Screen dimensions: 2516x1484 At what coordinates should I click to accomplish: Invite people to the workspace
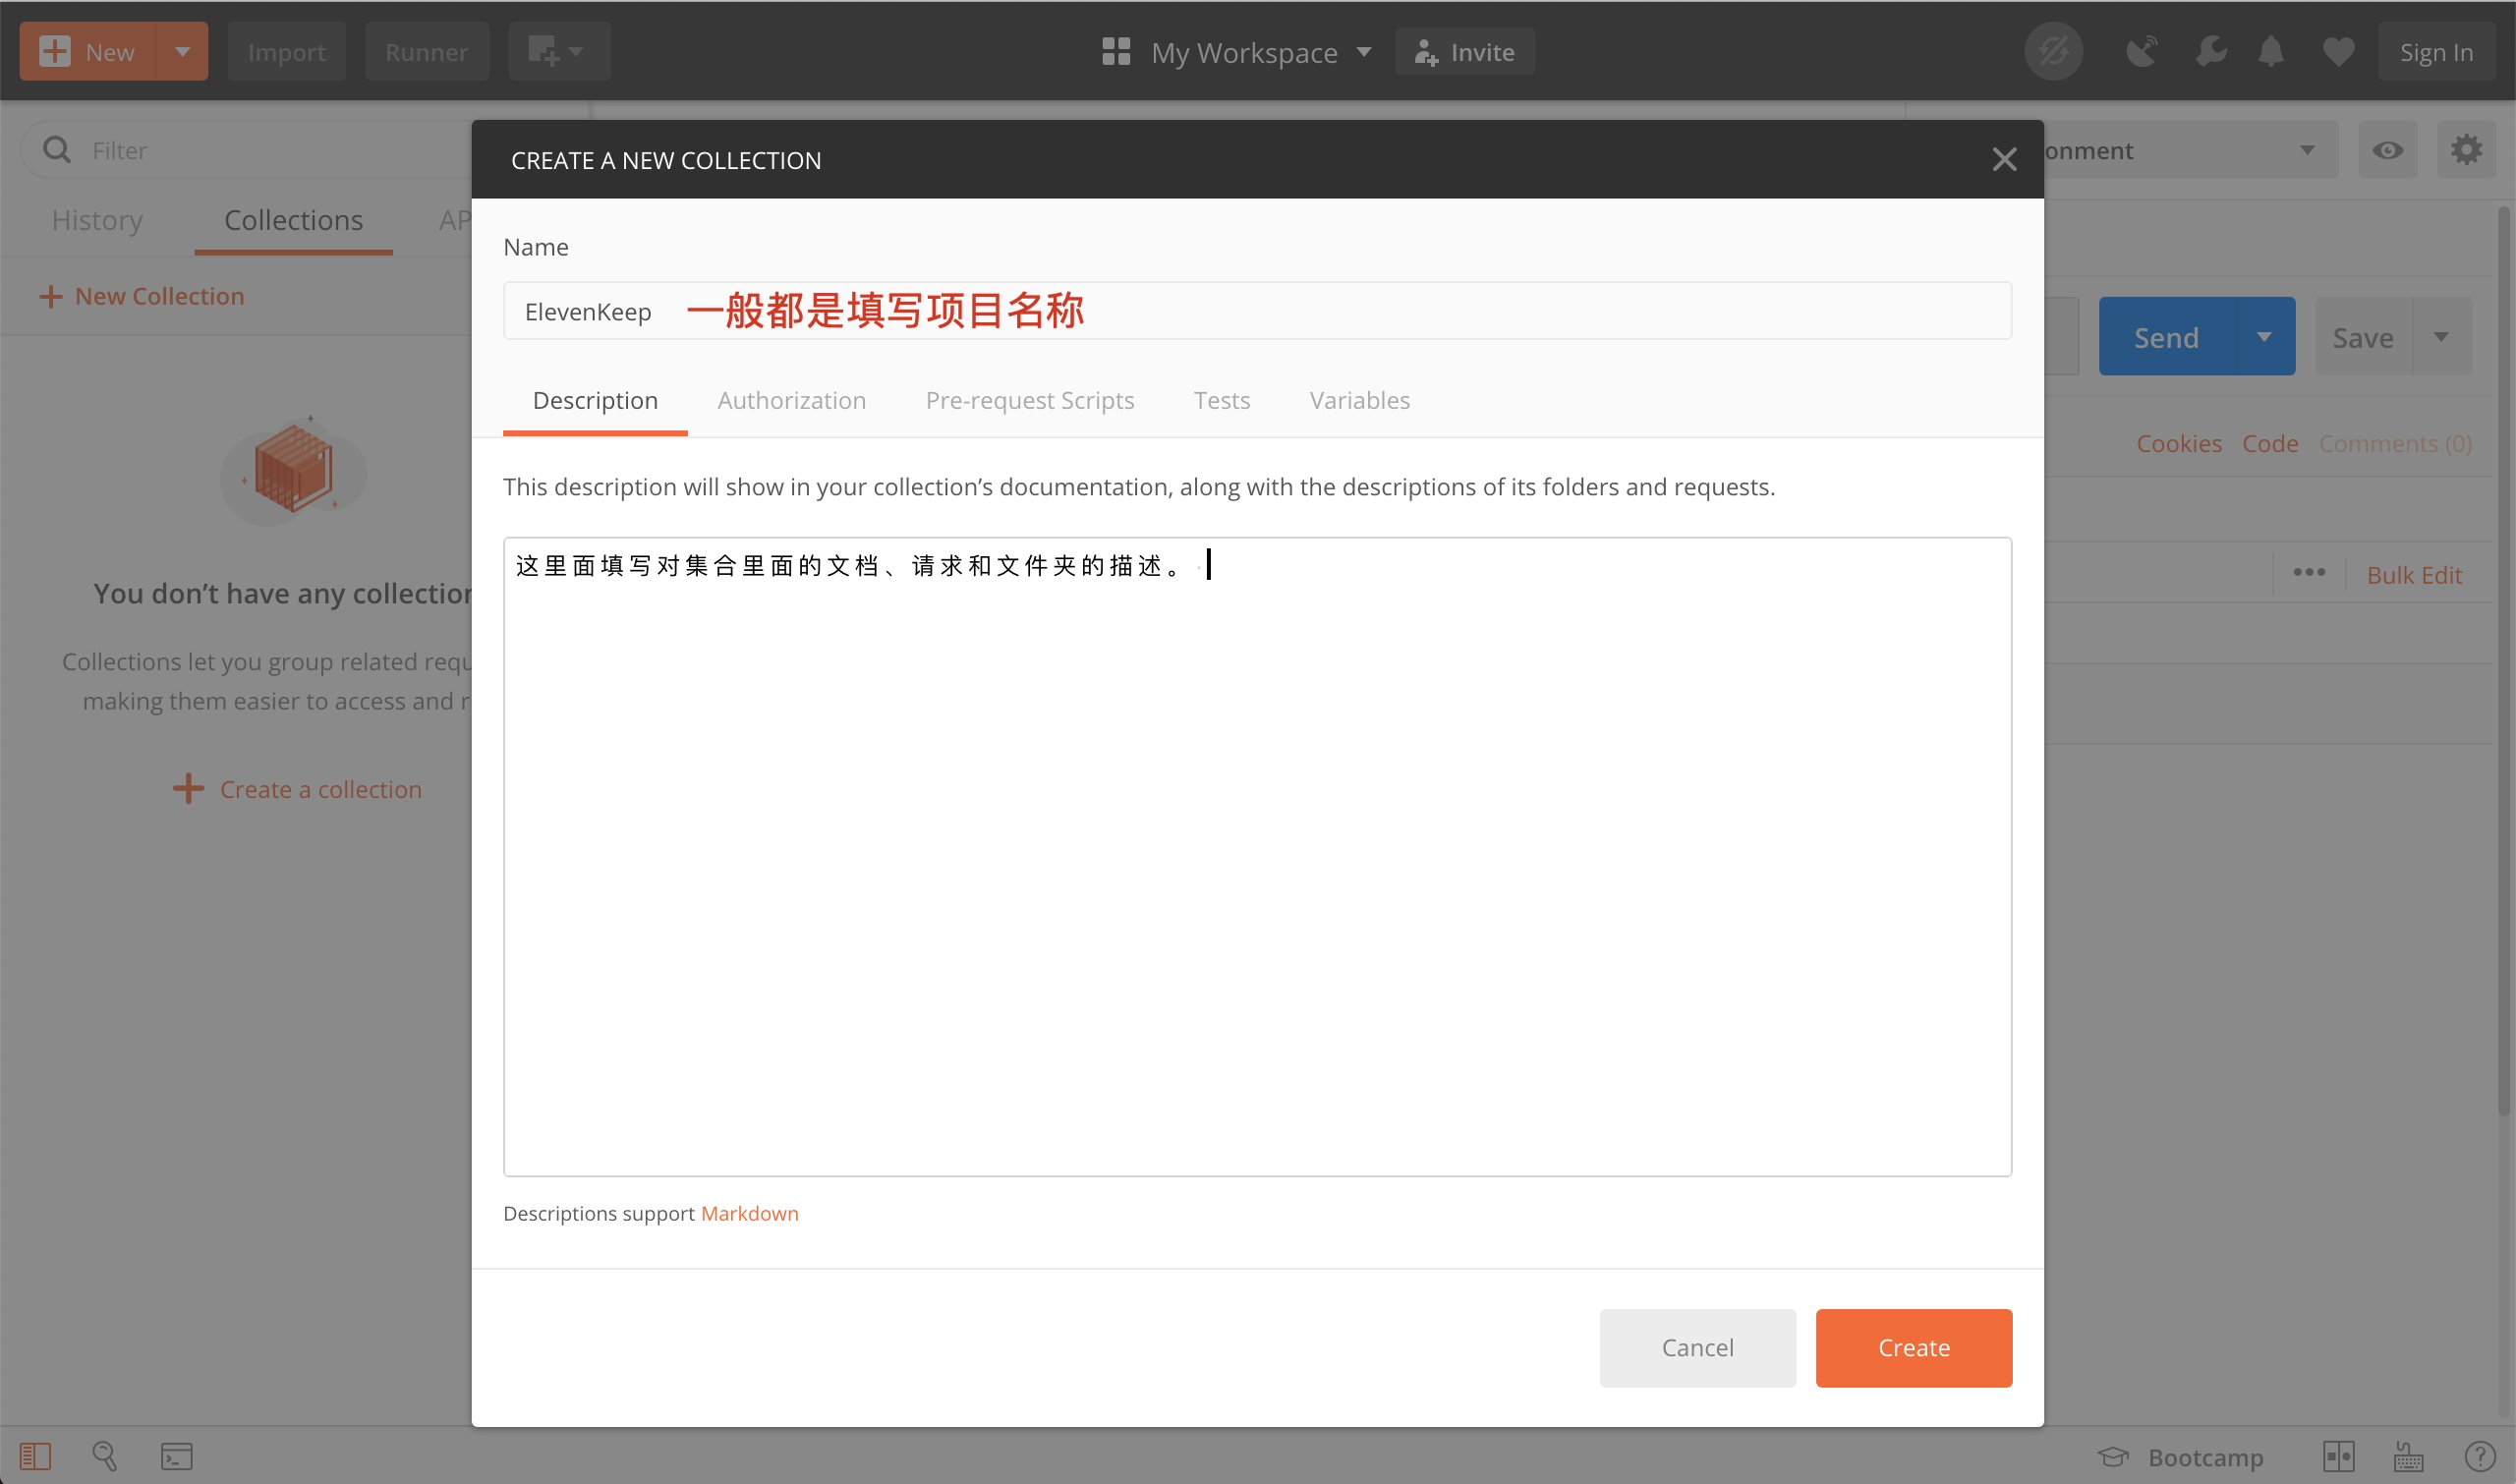1465,51
